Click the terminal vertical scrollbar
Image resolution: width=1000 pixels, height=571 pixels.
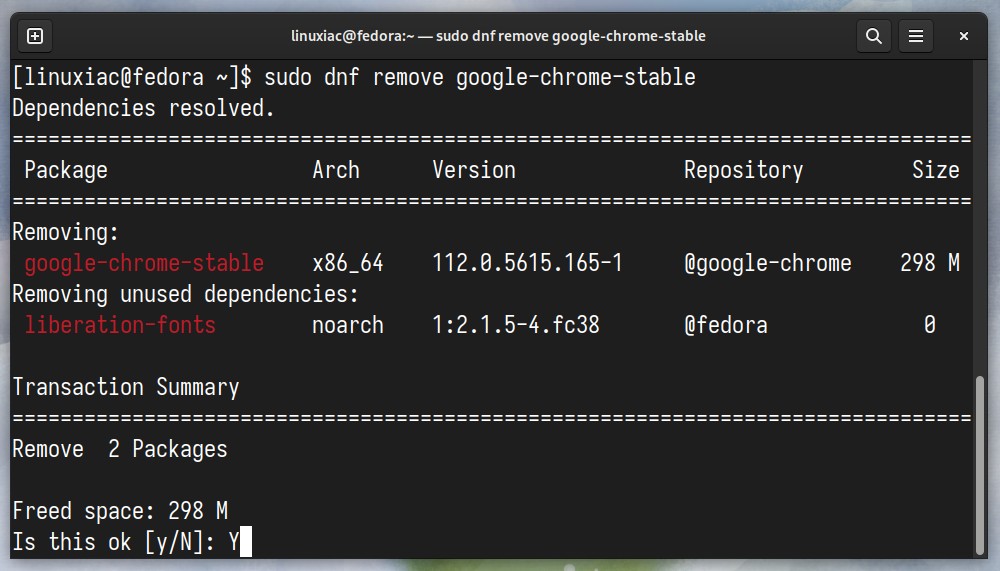click(980, 465)
